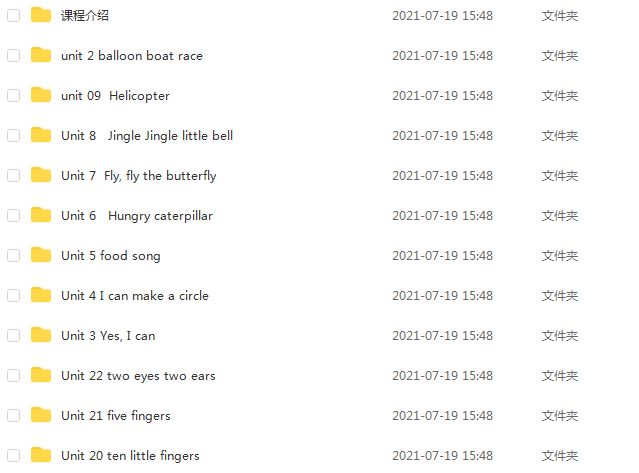Viewport: 639px width, 473px height.
Task: Tick checkbox beside Unit 21 five fingers
Action: [x=13, y=416]
